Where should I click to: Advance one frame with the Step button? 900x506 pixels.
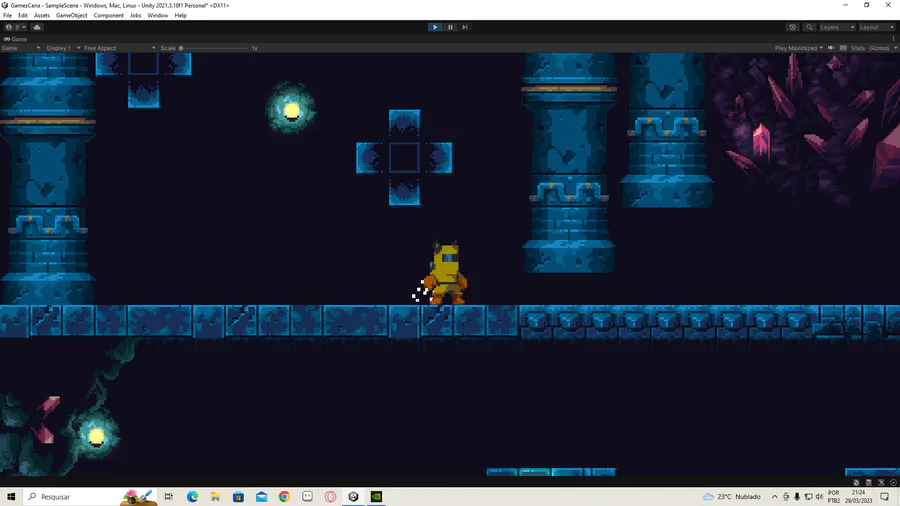point(465,27)
